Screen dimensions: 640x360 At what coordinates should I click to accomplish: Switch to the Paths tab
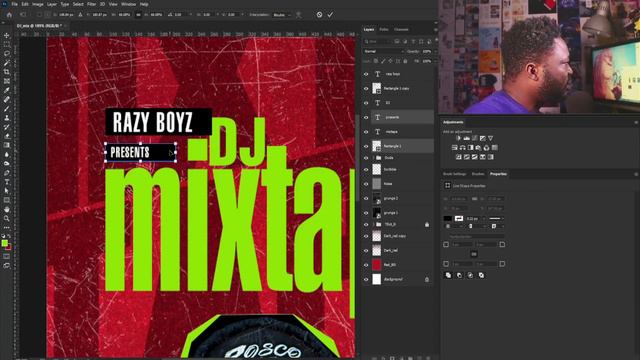coord(384,29)
